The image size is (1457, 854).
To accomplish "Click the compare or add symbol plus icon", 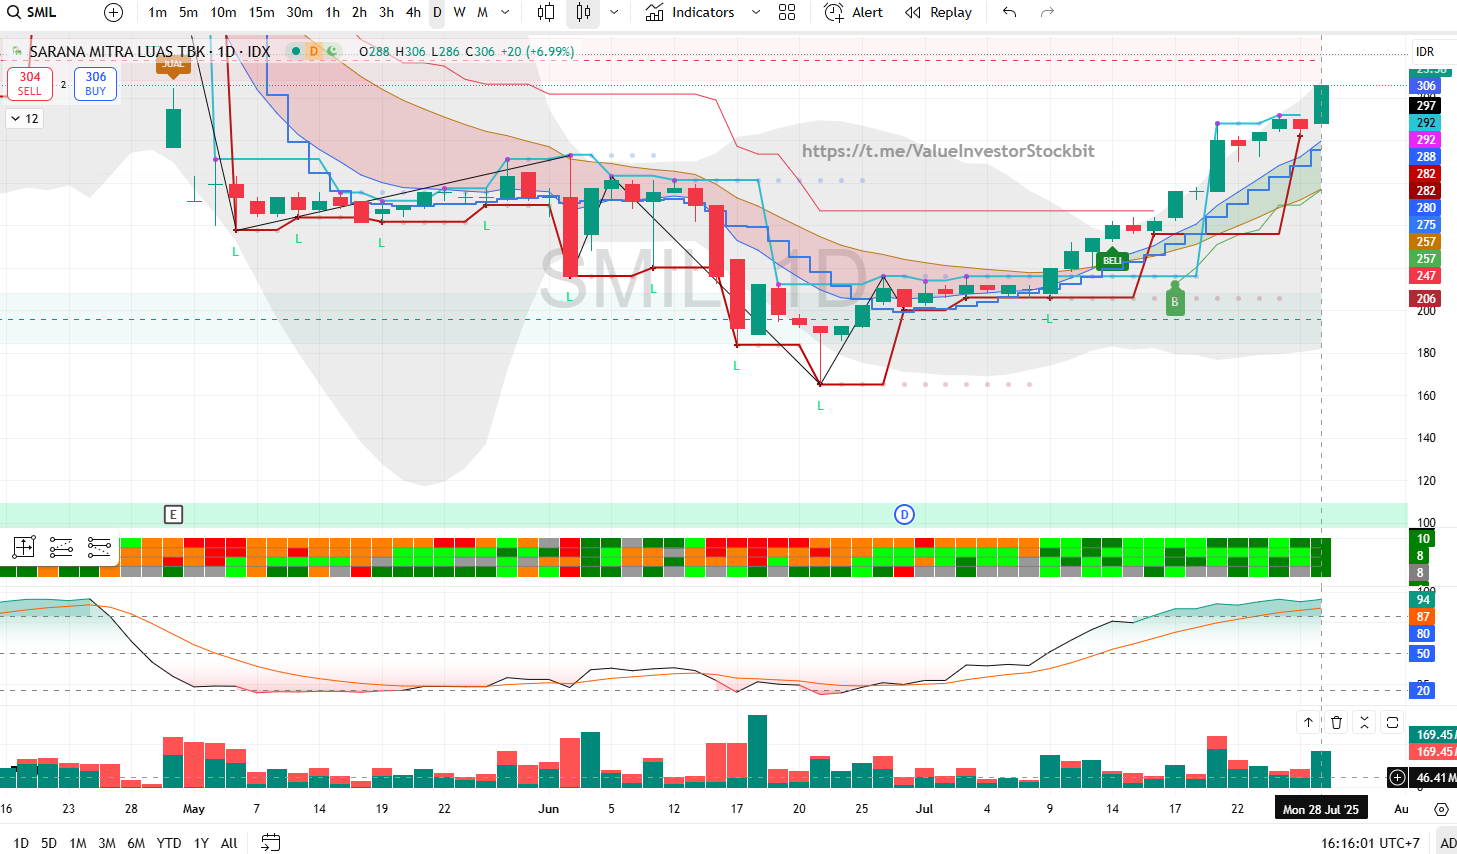I will point(114,12).
